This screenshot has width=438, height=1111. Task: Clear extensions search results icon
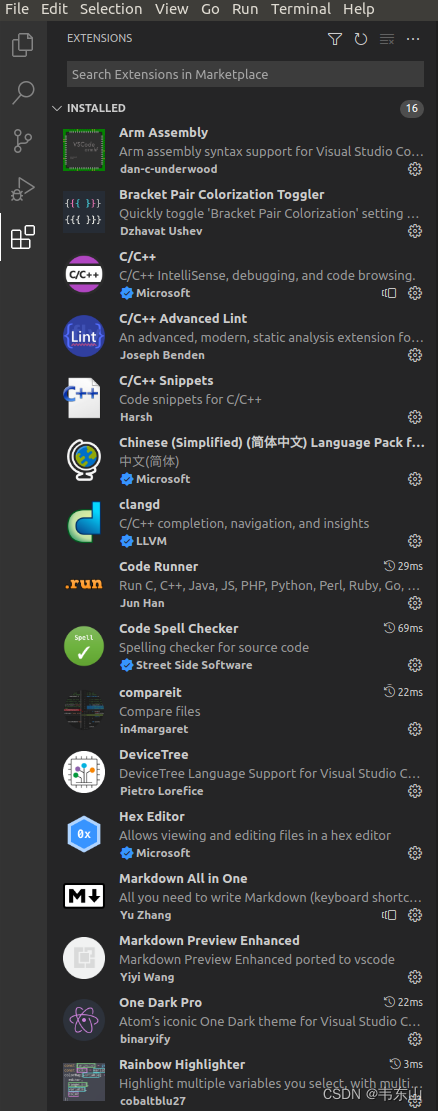tap(386, 39)
